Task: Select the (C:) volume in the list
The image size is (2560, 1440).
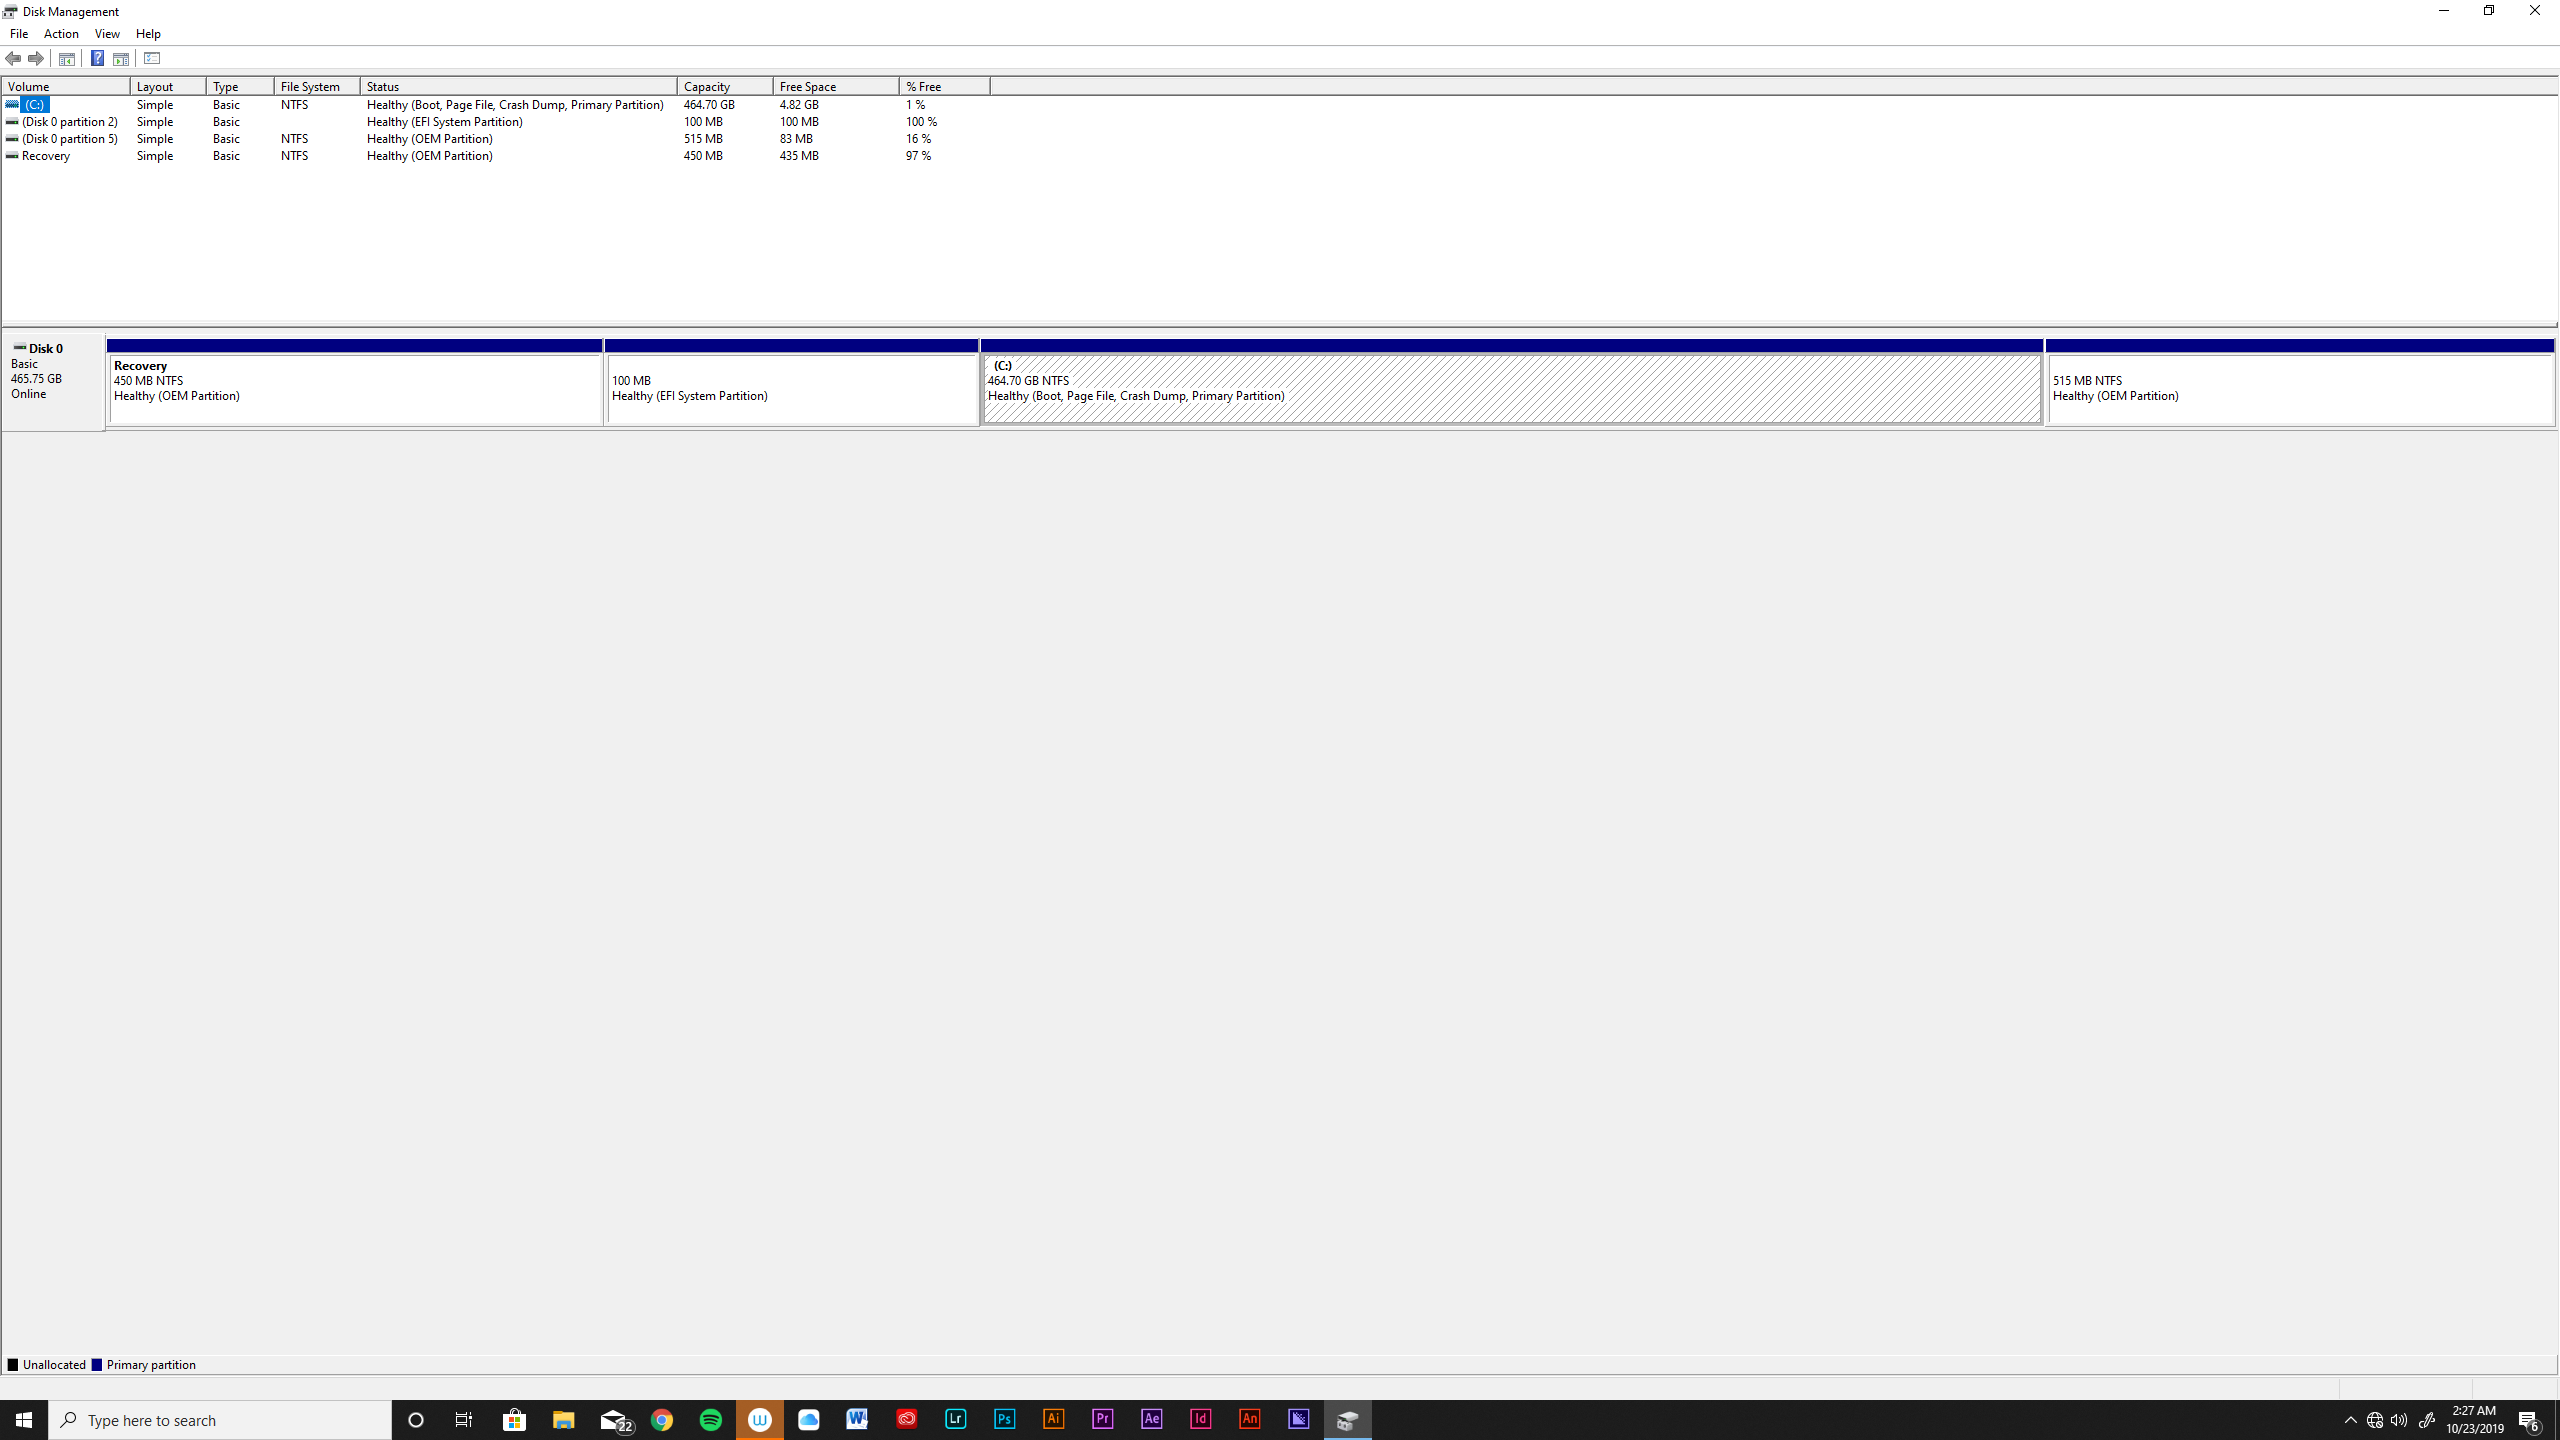Action: click(33, 104)
